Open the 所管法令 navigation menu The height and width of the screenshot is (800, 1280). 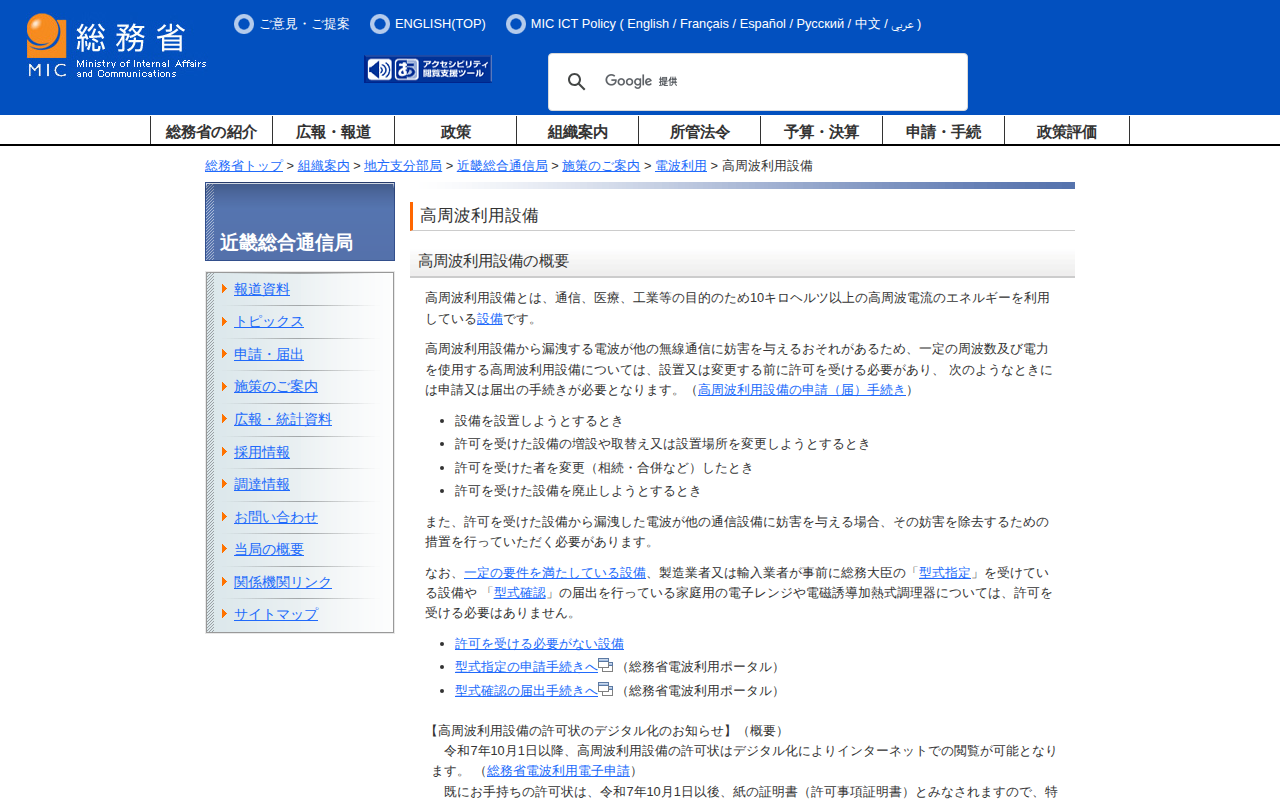pyautogui.click(x=699, y=131)
